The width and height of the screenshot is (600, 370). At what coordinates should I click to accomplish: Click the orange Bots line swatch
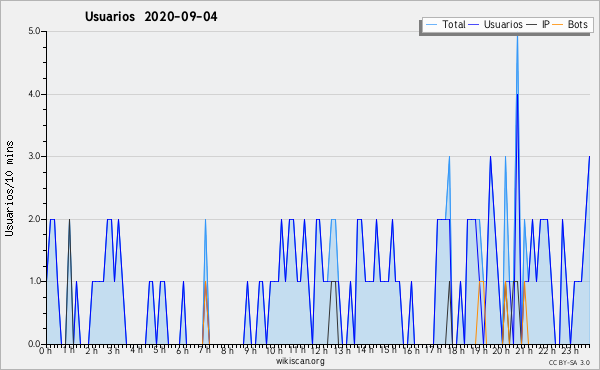click(x=558, y=25)
